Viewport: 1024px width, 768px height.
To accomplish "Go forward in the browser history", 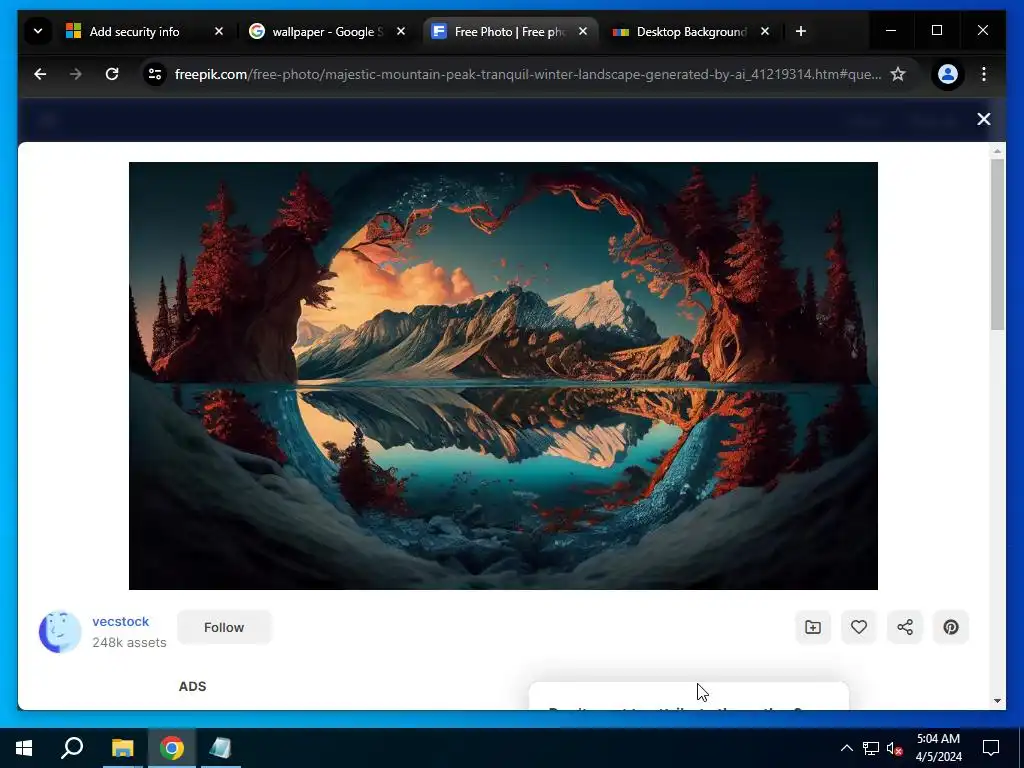I will tap(76, 74).
